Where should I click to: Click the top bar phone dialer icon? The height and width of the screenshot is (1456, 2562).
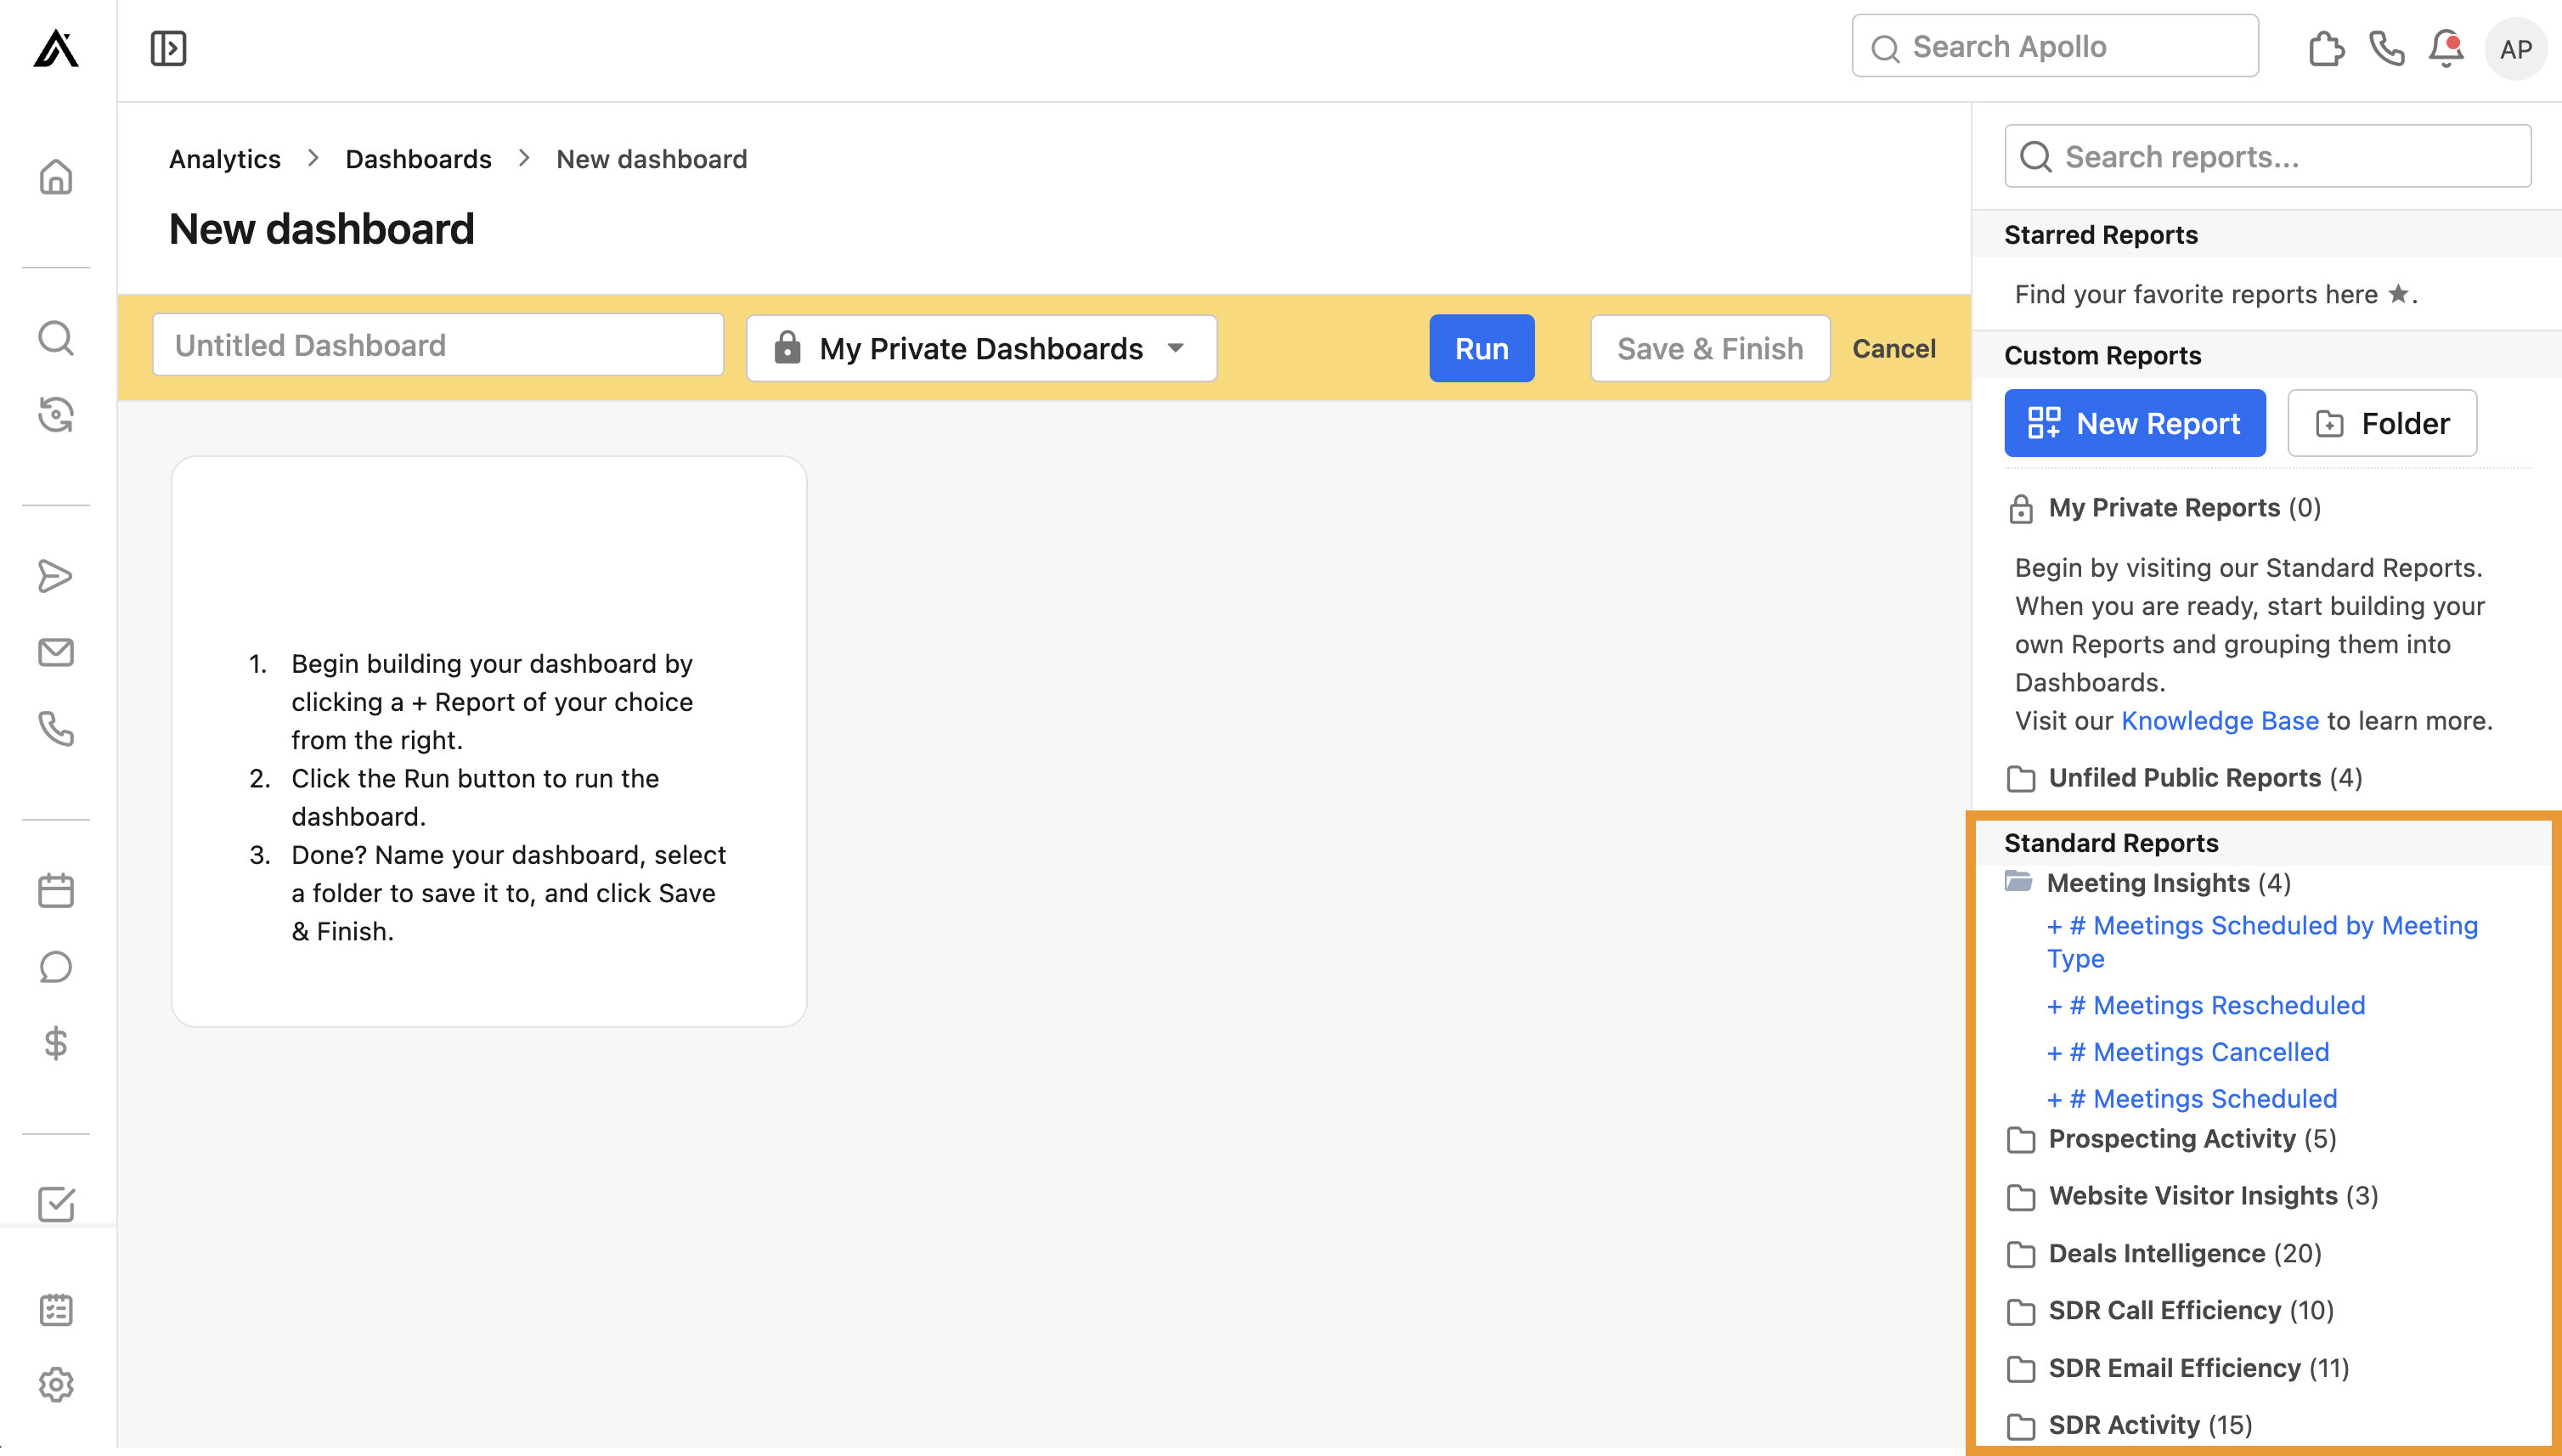tap(2386, 48)
